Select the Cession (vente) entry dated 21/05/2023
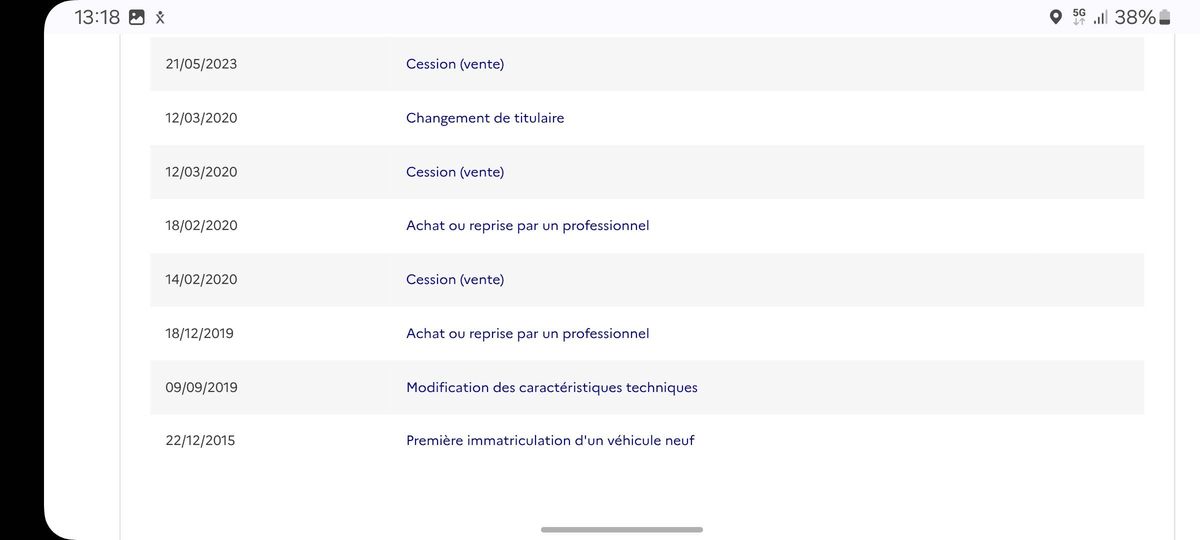 click(x=647, y=64)
